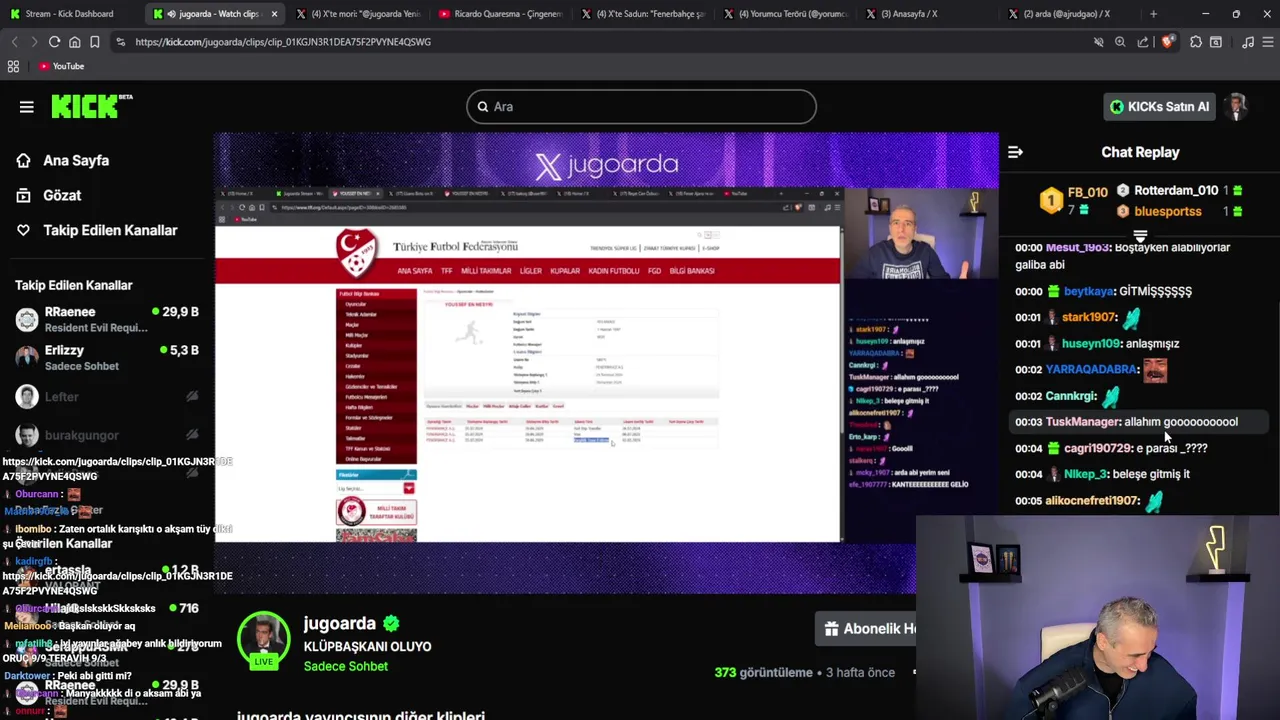The image size is (1280, 720).
Task: Open the browser main menu
Action: pos(1267,42)
